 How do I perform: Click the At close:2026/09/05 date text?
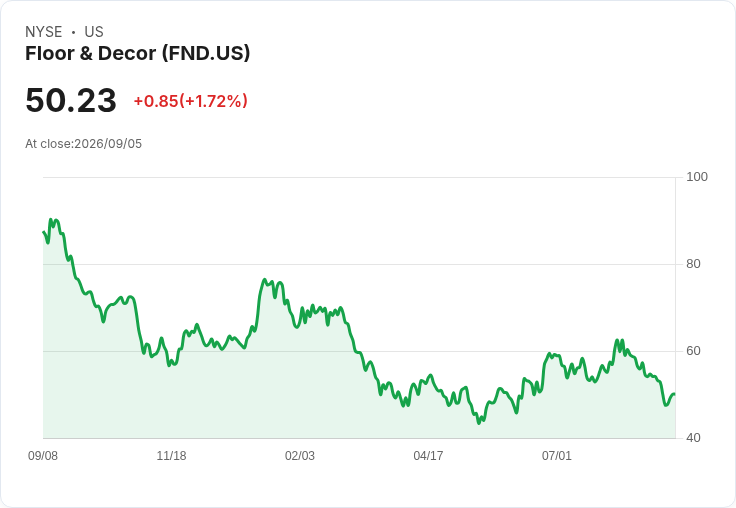click(x=84, y=144)
